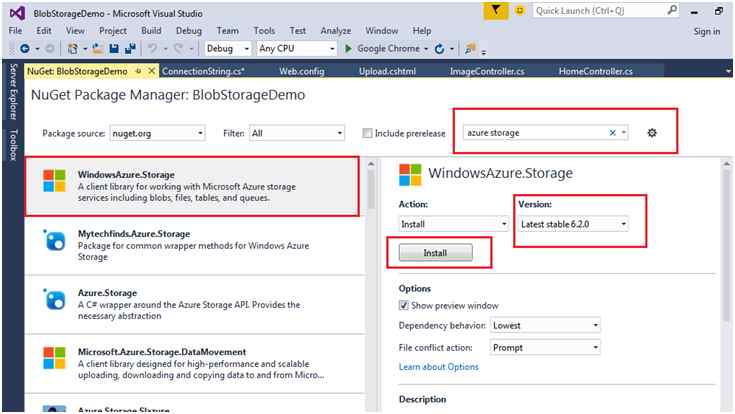735x414 pixels.
Task: Switch to the Upload.cshtml tab
Action: [x=387, y=71]
